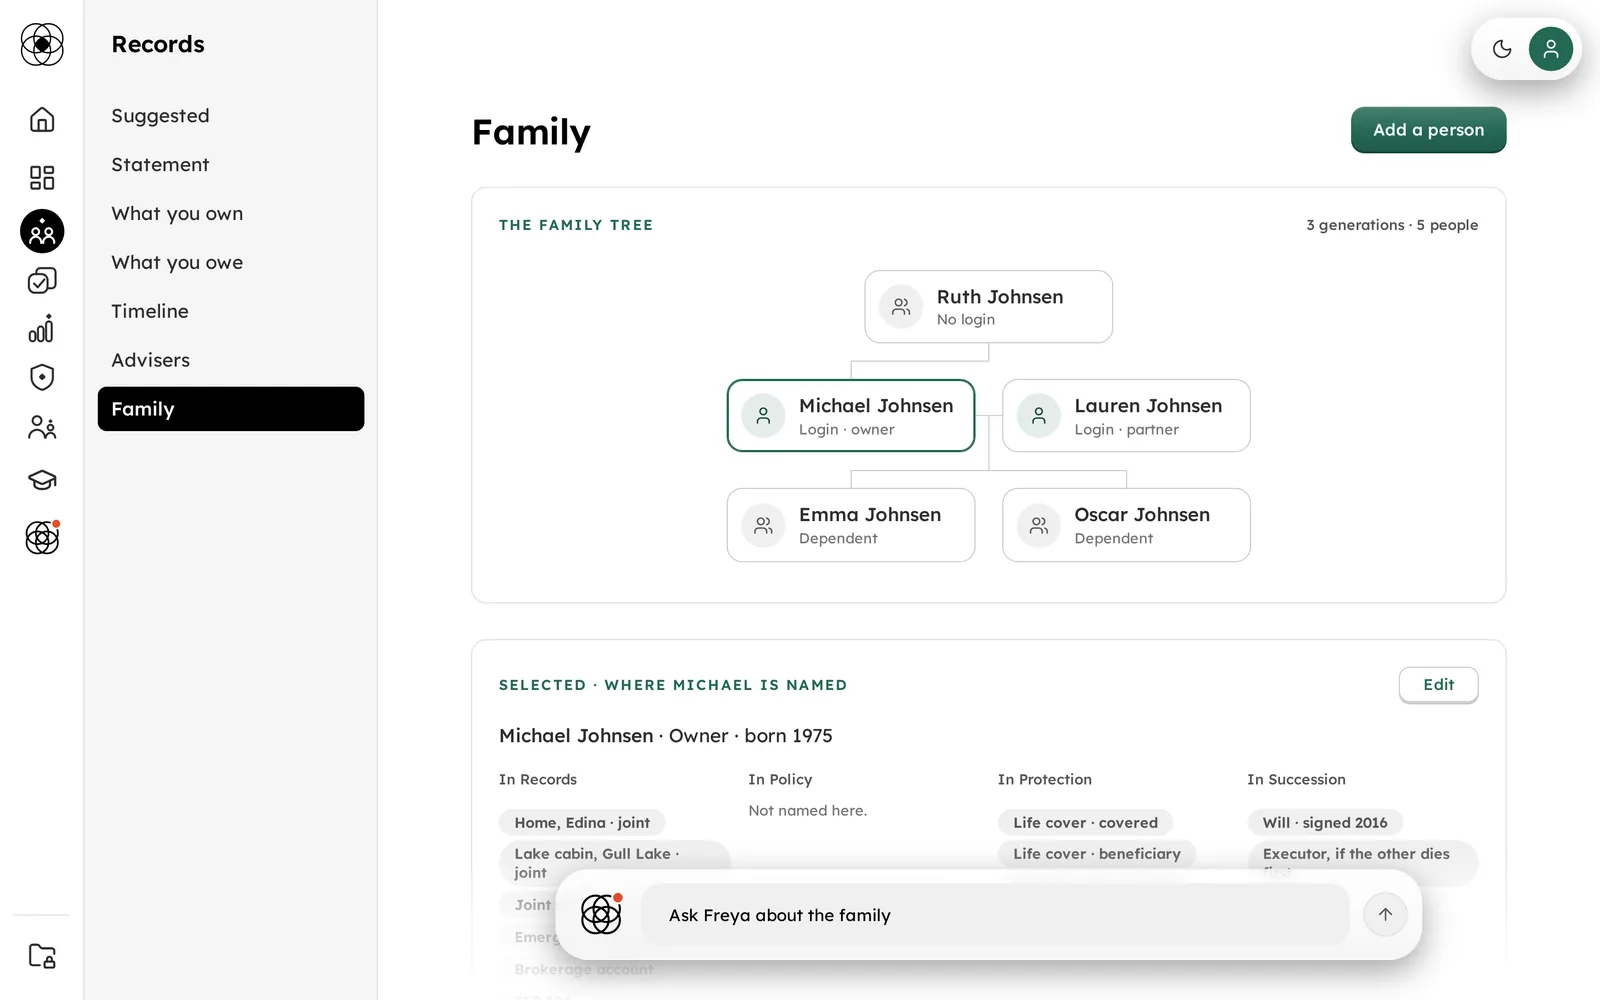Open the bar chart investments icon

pyautogui.click(x=42, y=329)
